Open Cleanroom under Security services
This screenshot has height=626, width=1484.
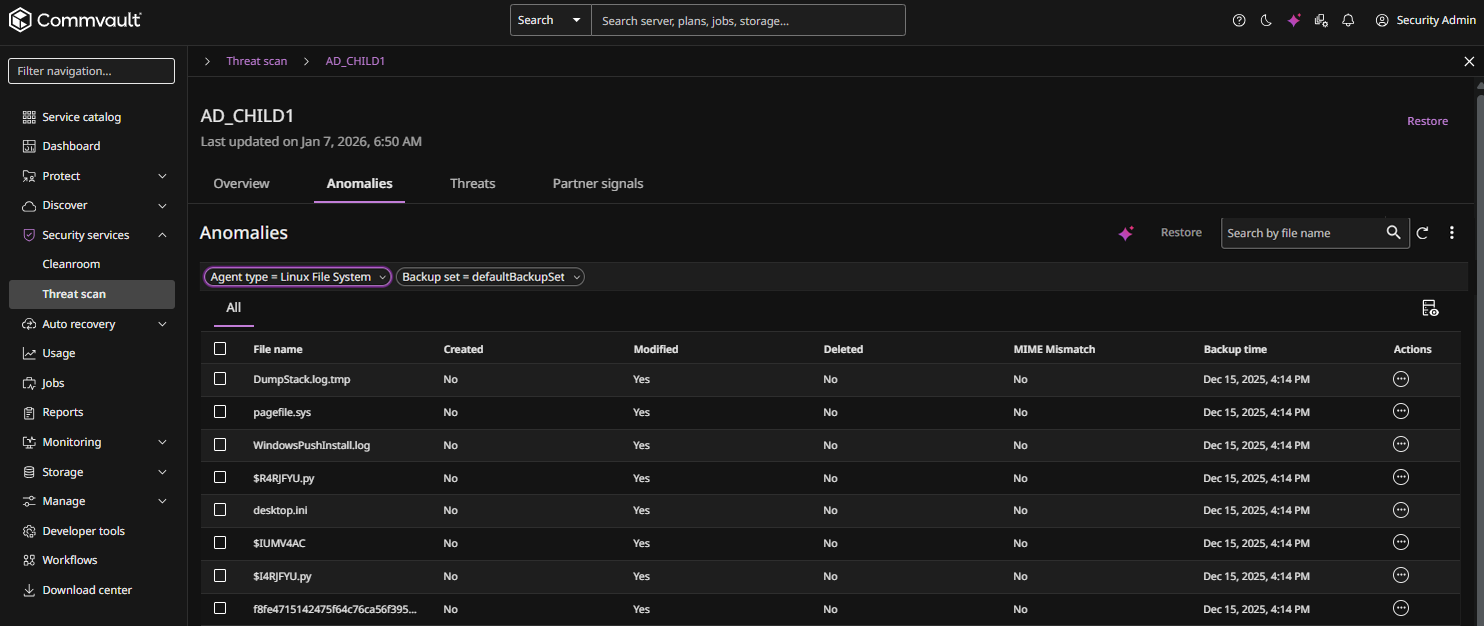[71, 264]
